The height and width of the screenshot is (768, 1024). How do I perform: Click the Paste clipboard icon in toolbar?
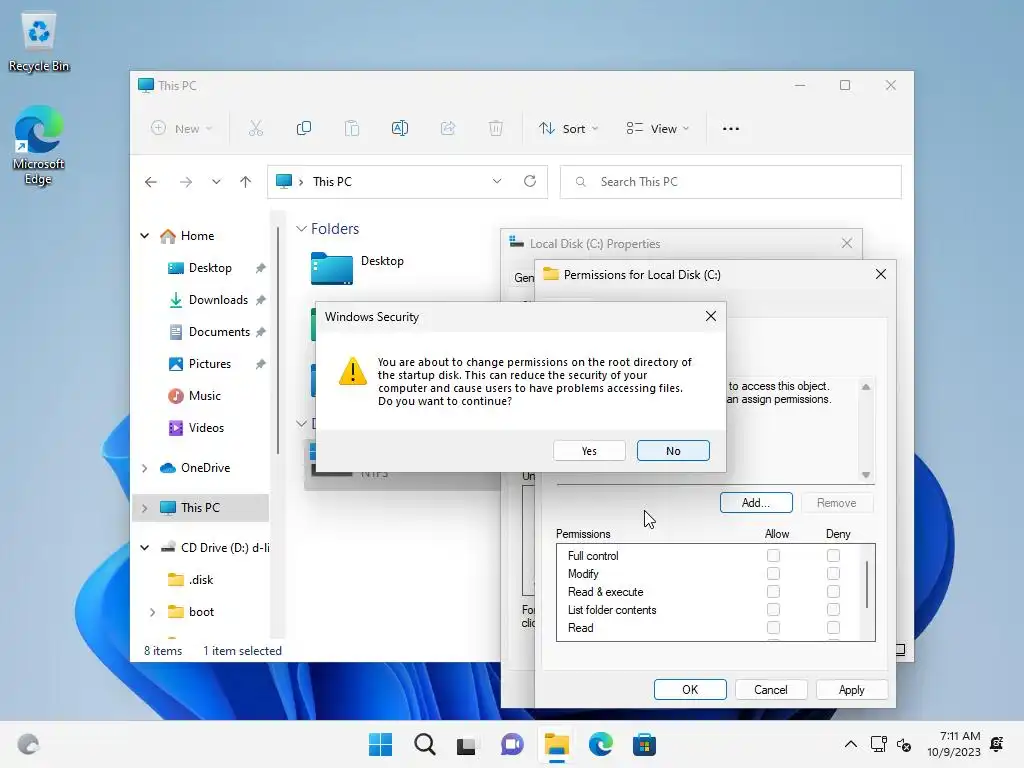[x=352, y=129]
